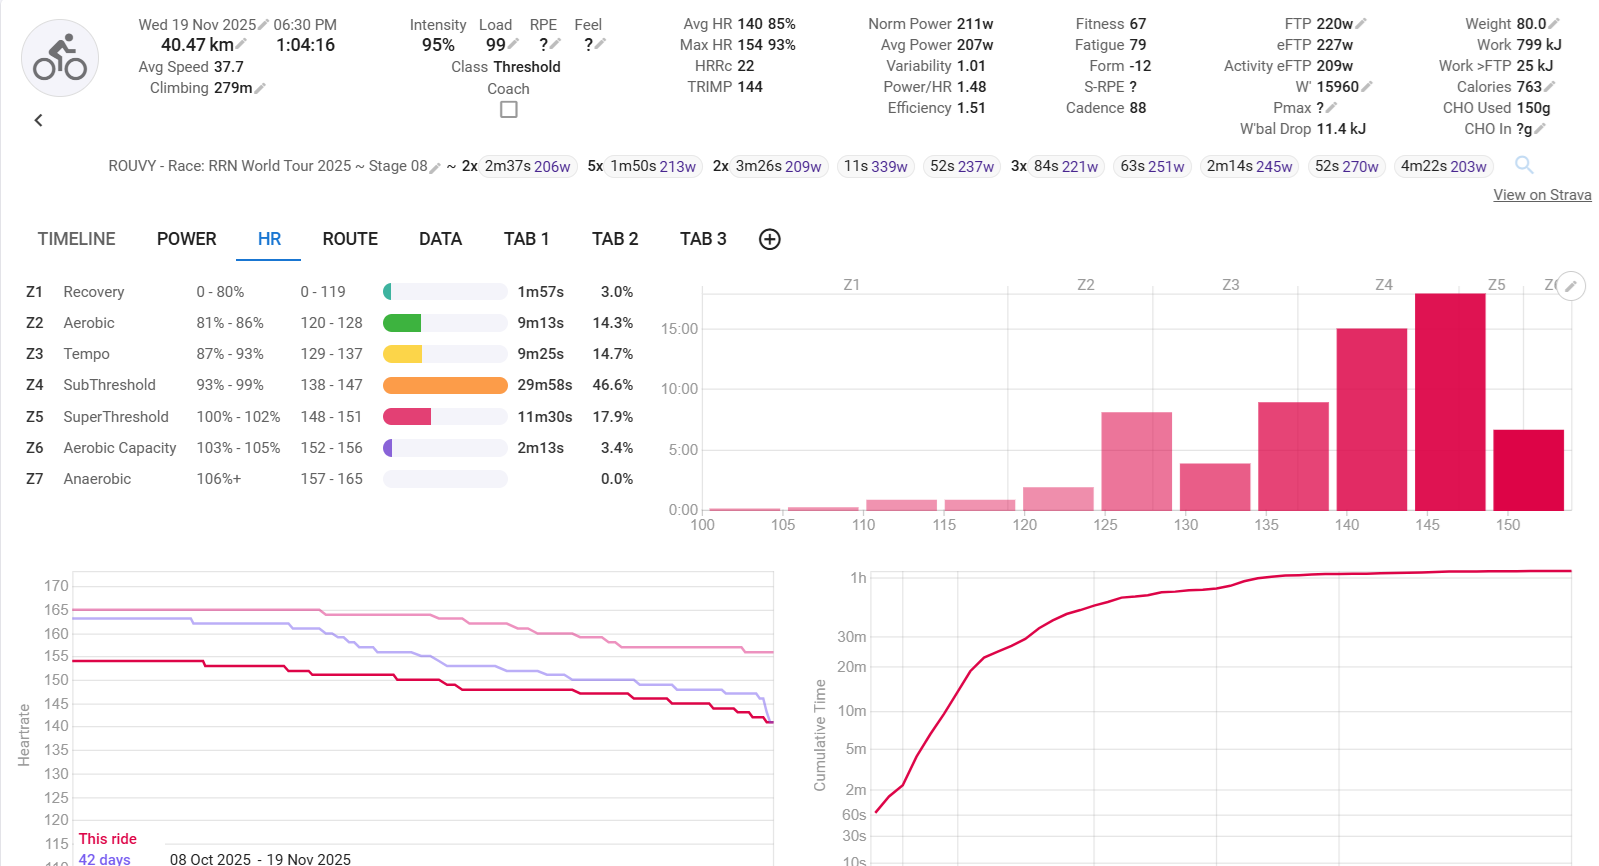Open the interval search magnifier
The image size is (1599, 866).
(x=1524, y=165)
